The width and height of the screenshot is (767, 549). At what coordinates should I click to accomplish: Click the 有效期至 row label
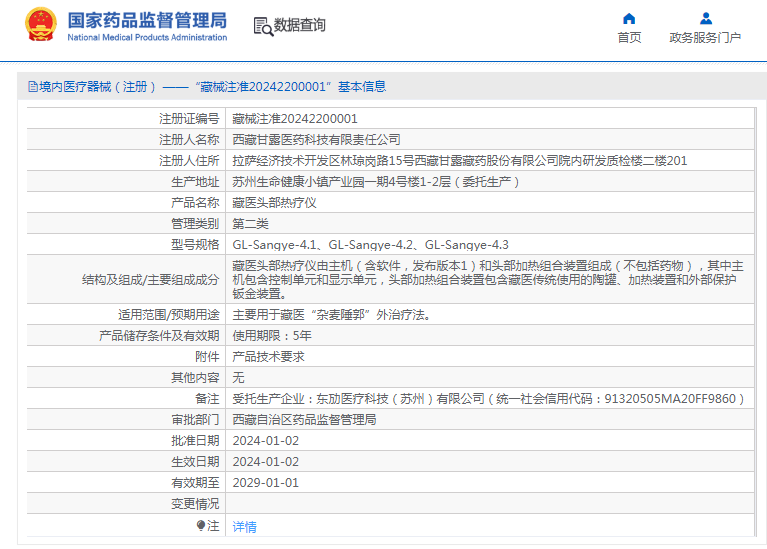tap(195, 483)
